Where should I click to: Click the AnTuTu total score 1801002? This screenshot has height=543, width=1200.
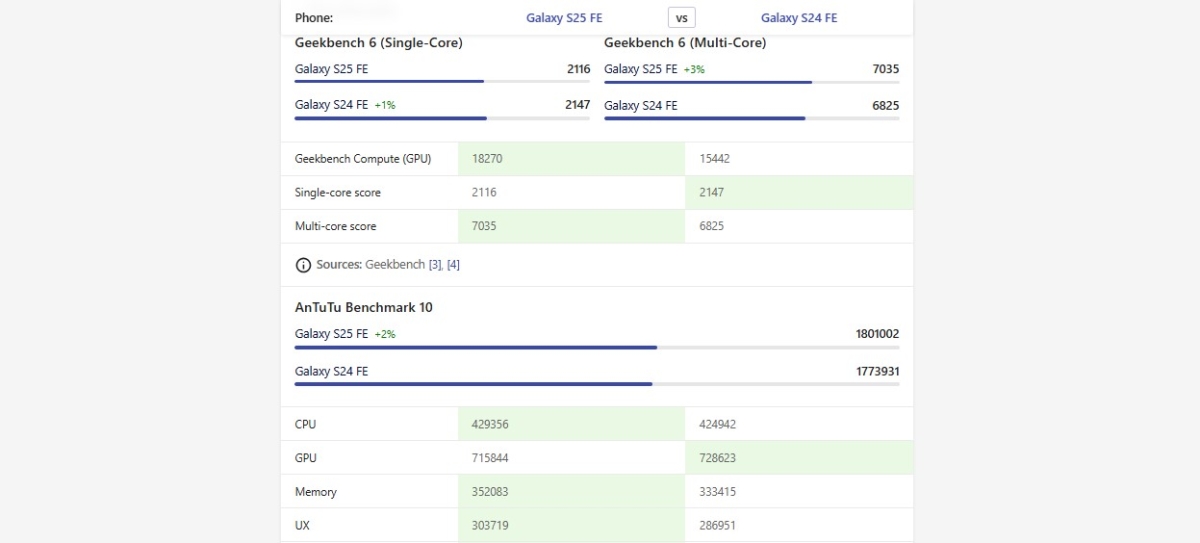click(x=877, y=334)
